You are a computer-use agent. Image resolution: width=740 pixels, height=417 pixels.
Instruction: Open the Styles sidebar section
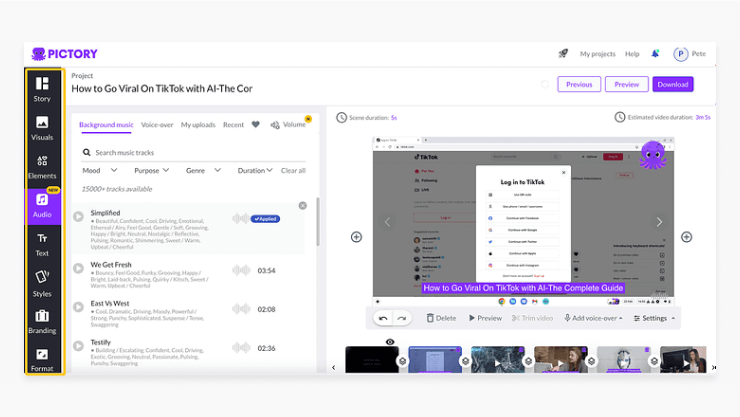point(42,283)
